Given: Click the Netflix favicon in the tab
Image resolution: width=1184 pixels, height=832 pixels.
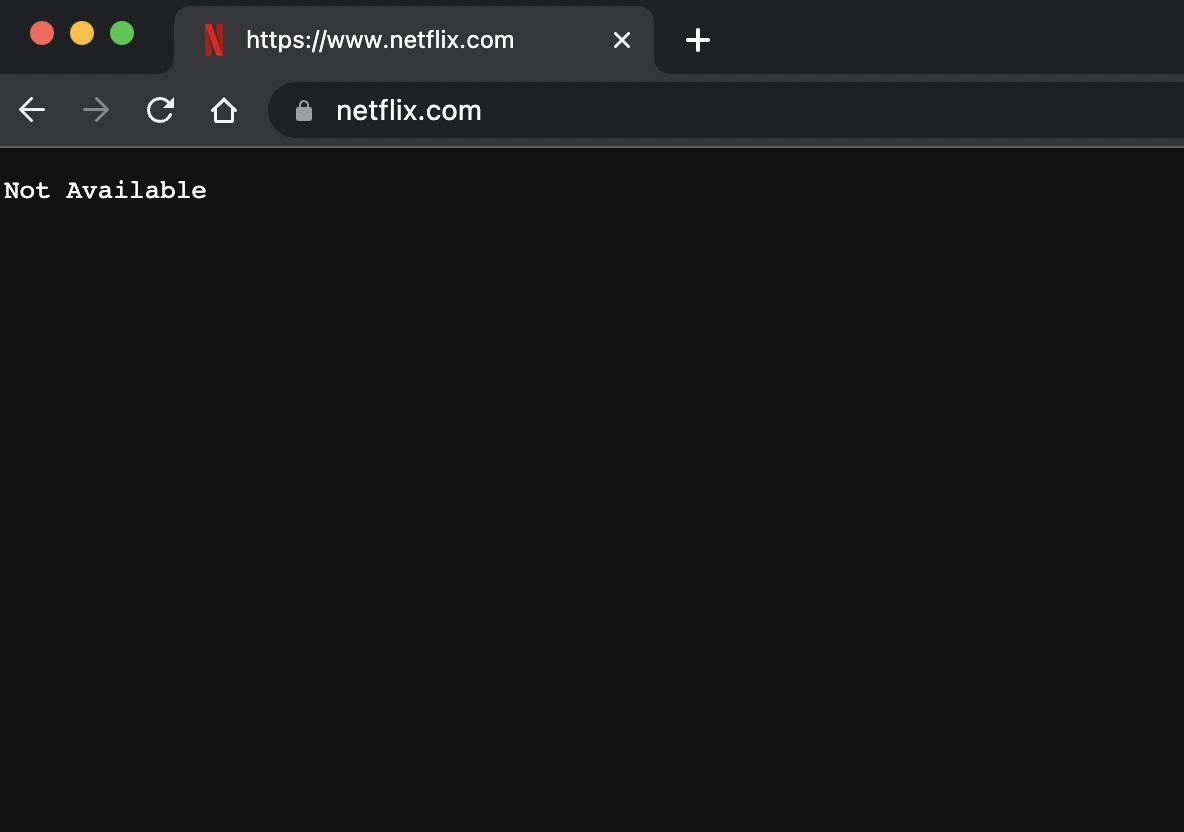Looking at the screenshot, I should [x=214, y=40].
